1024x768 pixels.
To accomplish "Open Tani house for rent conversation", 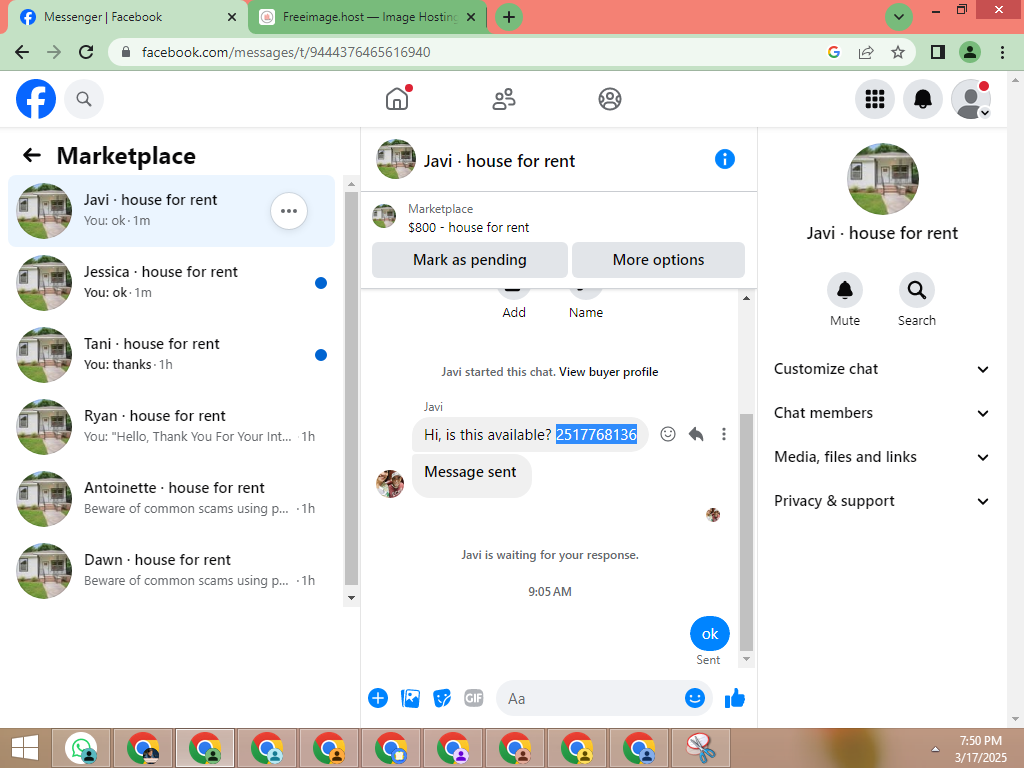I will 171,355.
